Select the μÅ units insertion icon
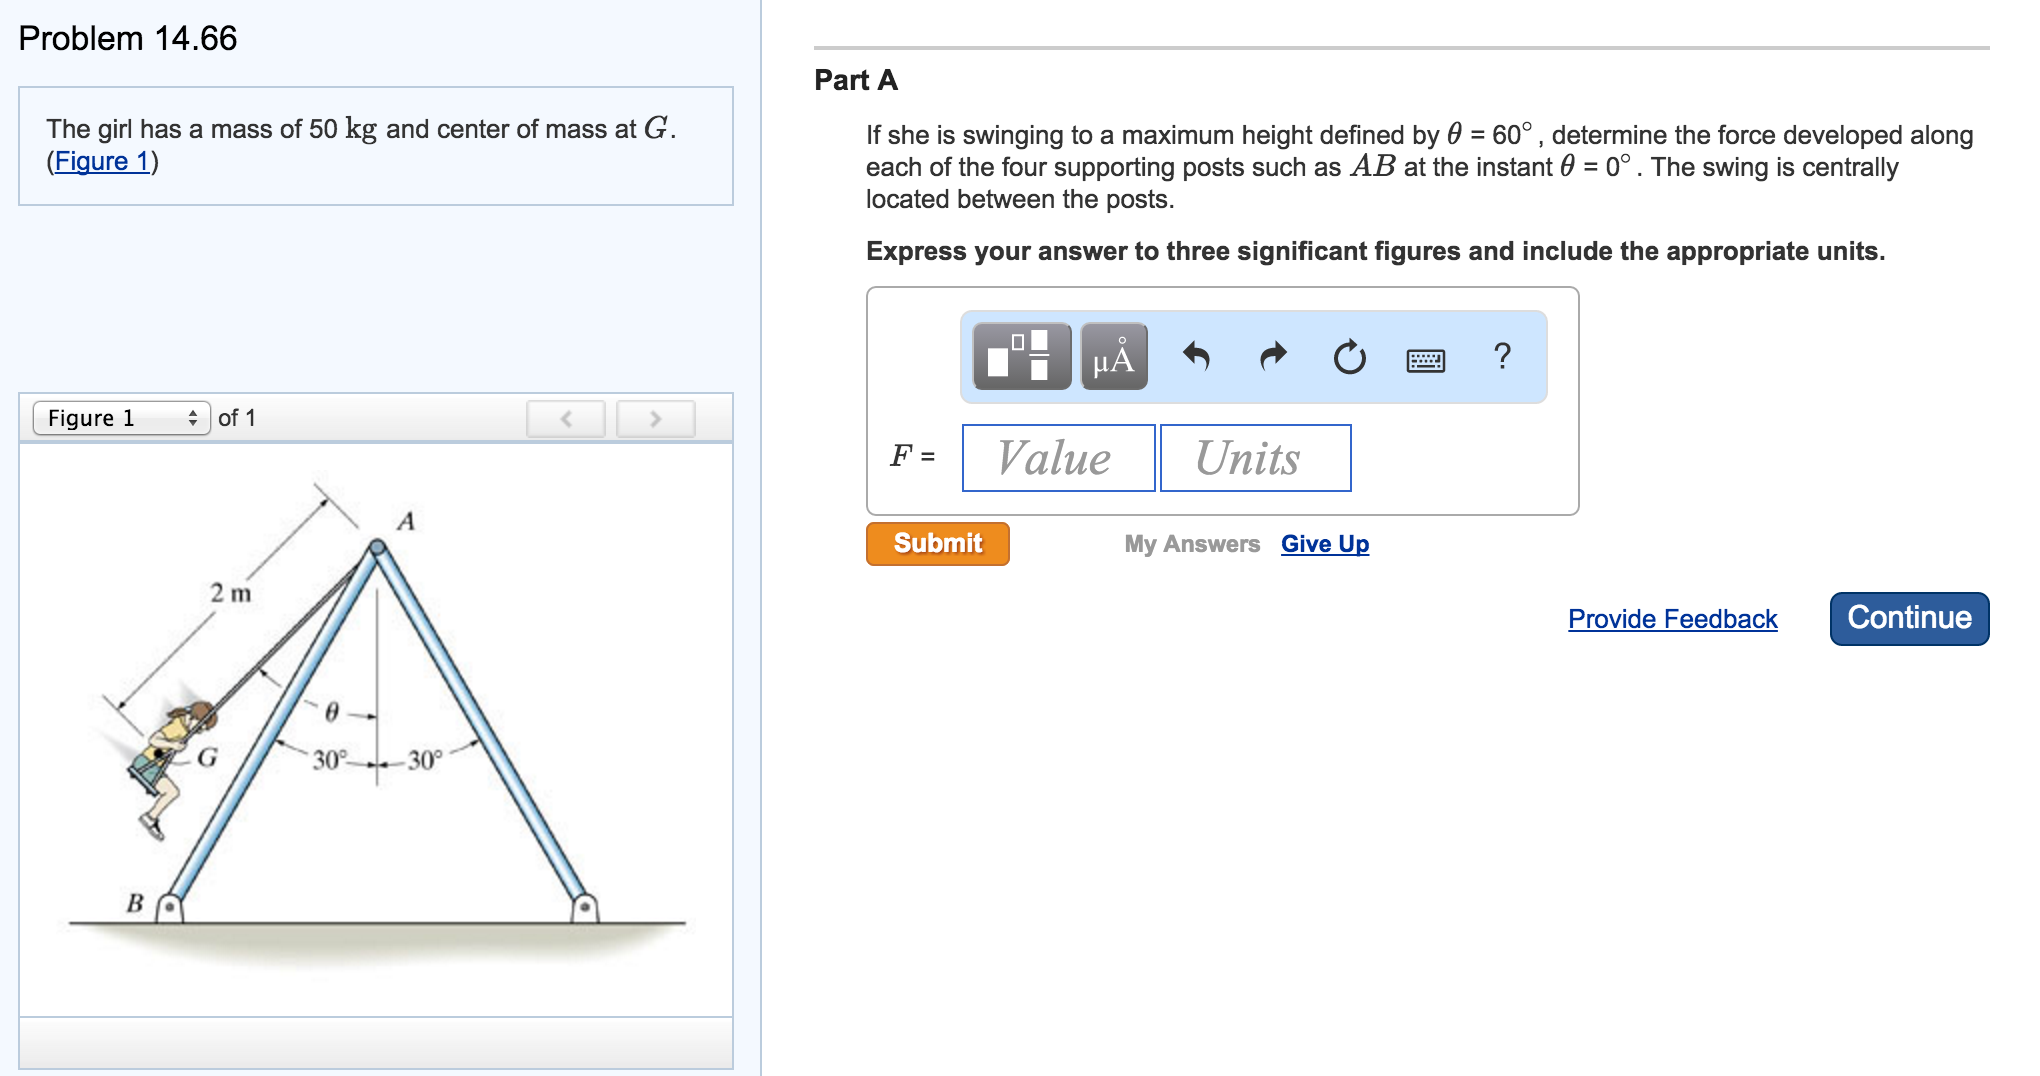The width and height of the screenshot is (2040, 1076). 1113,357
